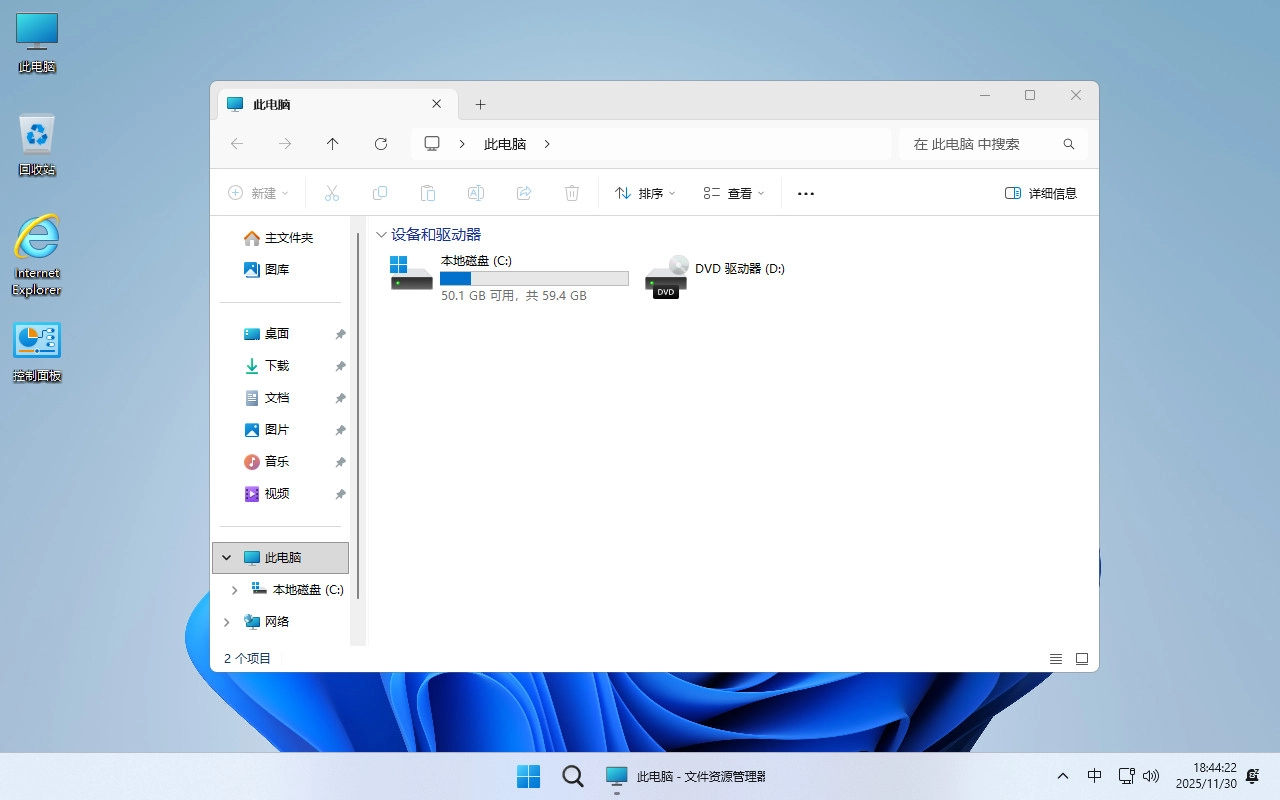Expand 本地磁盘 (C:) in navigation tree
This screenshot has width=1280, height=800.
tap(235, 589)
